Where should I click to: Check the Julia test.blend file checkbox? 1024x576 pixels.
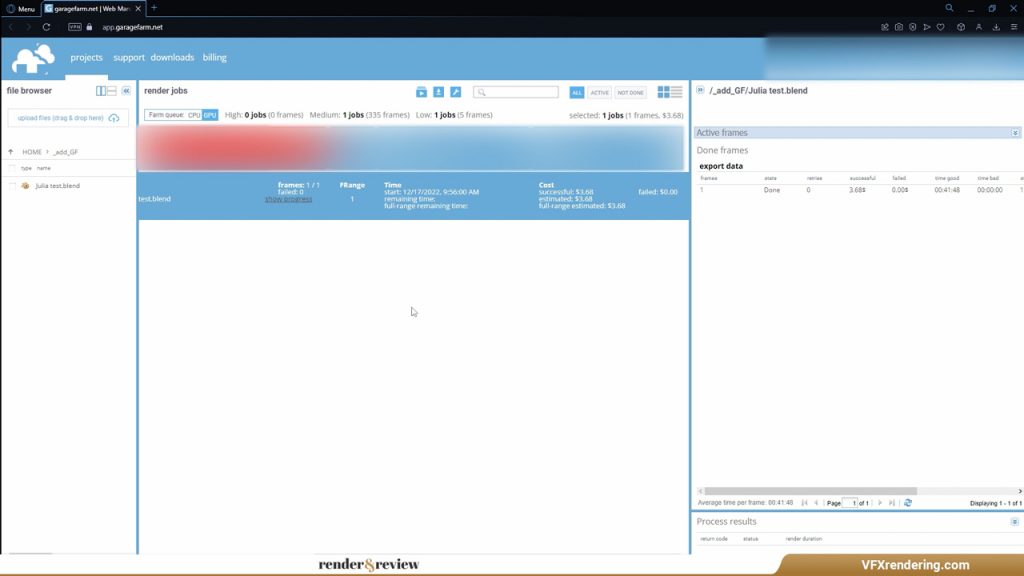coord(12,186)
